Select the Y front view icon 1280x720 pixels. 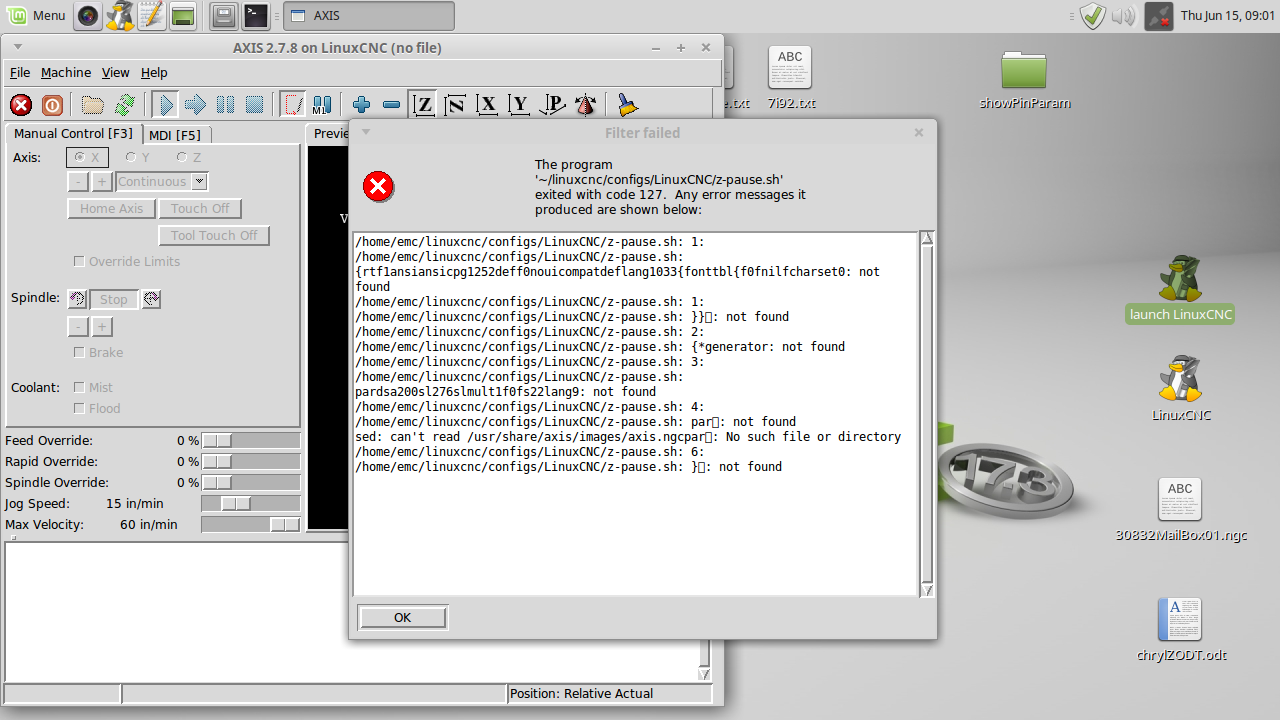tap(518, 104)
